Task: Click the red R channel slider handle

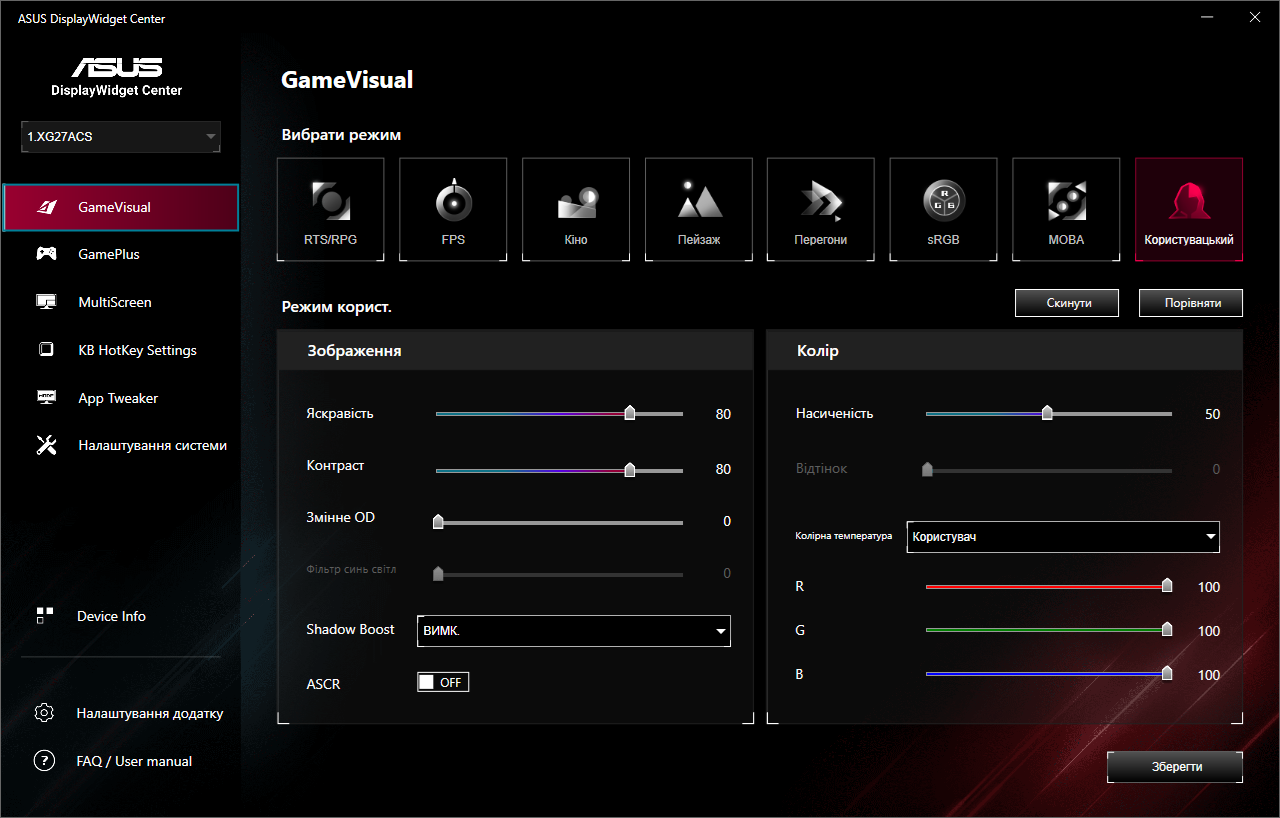Action: pos(1167,586)
